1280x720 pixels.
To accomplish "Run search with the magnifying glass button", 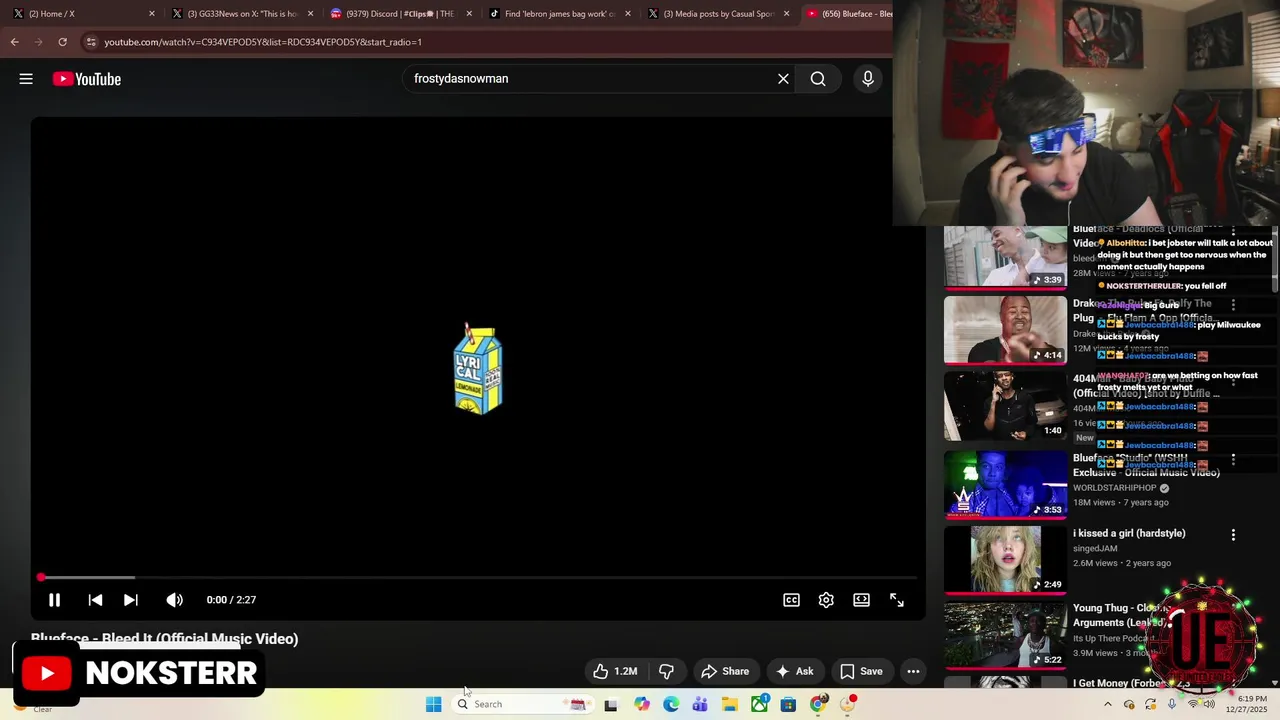I will coord(818,79).
